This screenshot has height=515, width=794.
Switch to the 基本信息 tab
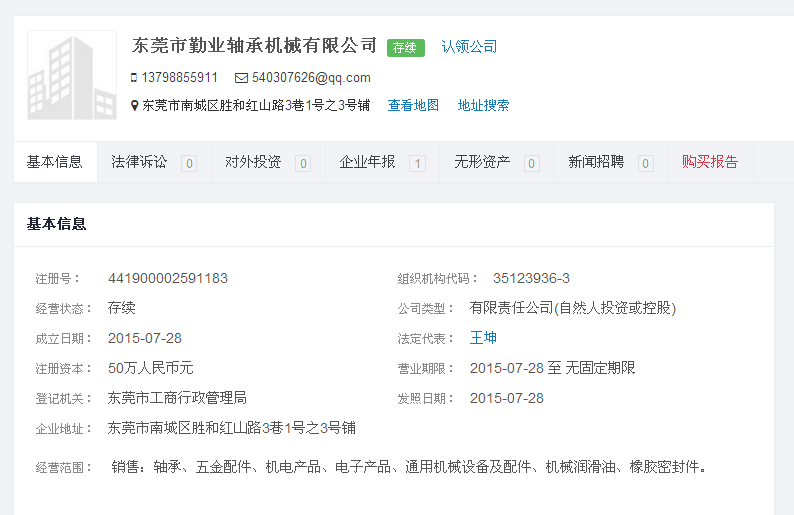pos(55,162)
